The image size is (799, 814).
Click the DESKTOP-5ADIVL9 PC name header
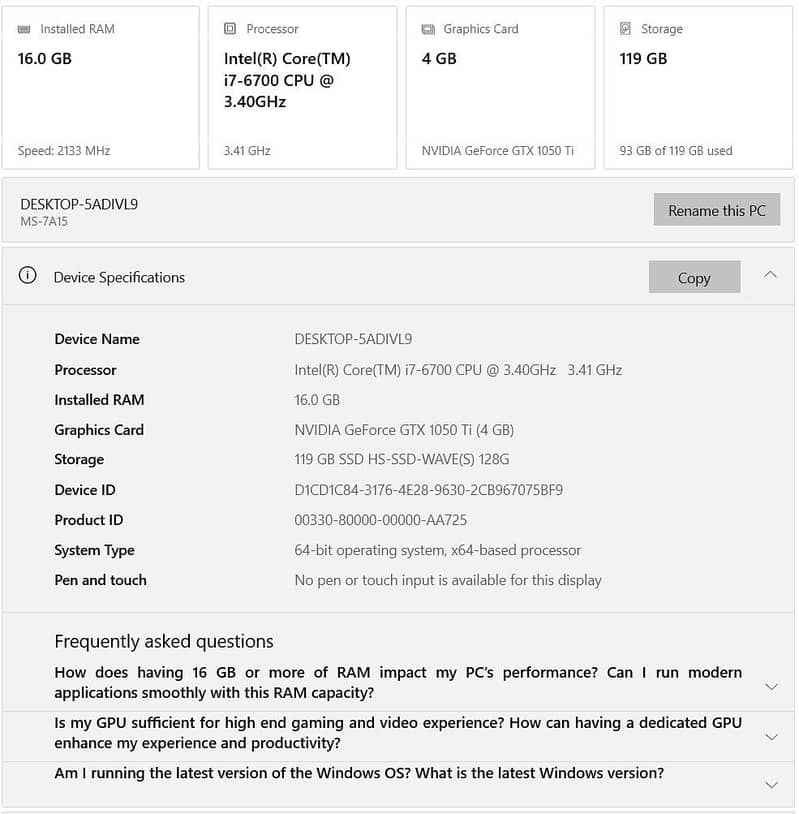(79, 204)
